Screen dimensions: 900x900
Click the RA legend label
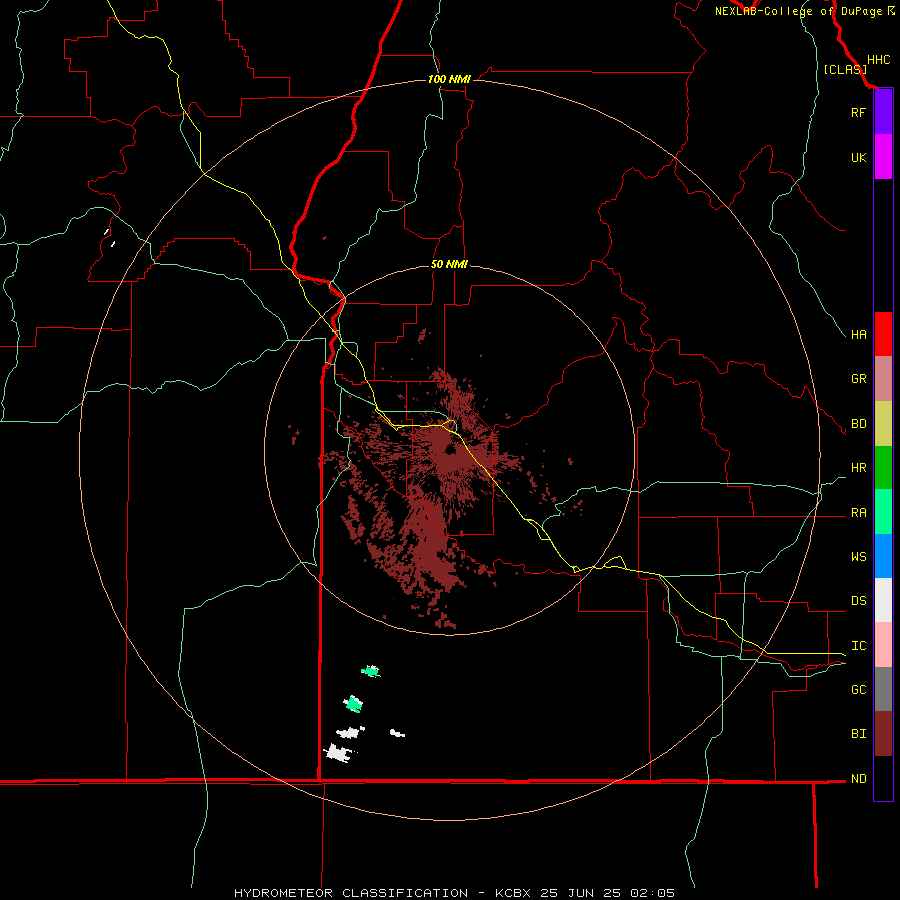[x=858, y=513]
